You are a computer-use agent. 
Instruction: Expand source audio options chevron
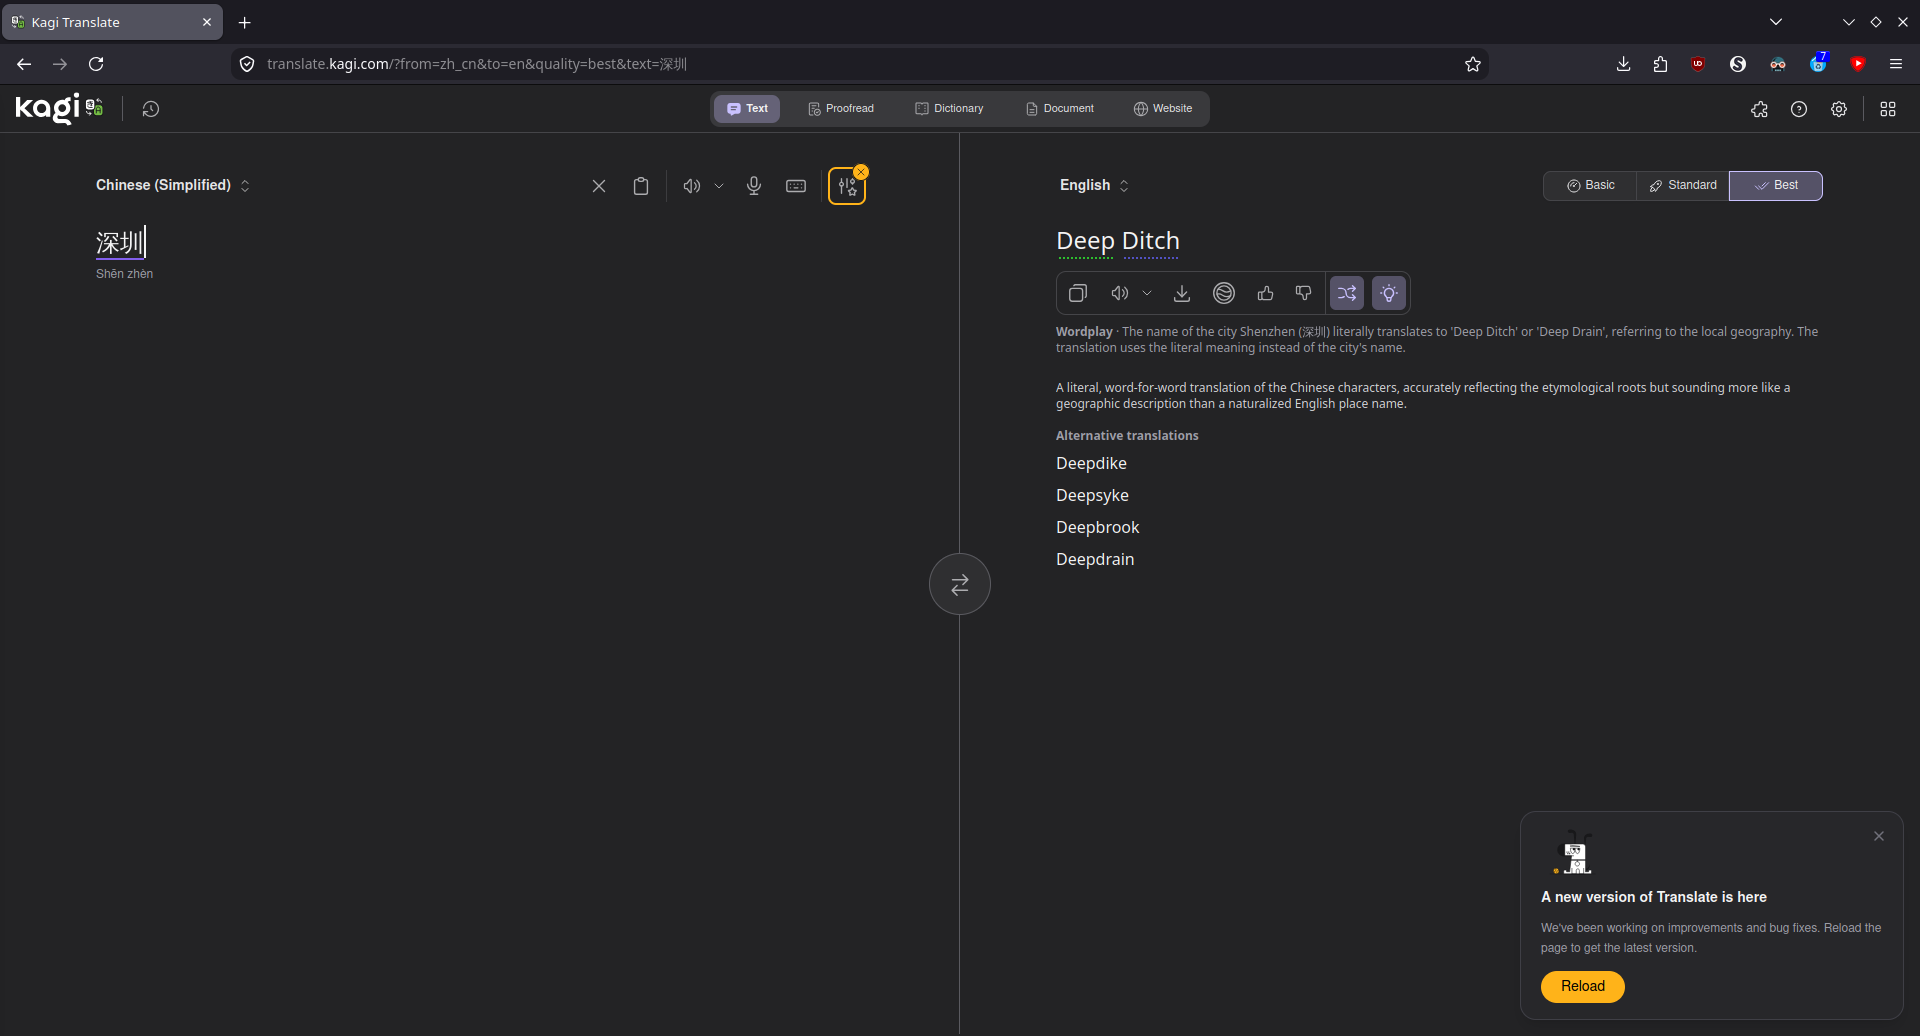pos(719,186)
